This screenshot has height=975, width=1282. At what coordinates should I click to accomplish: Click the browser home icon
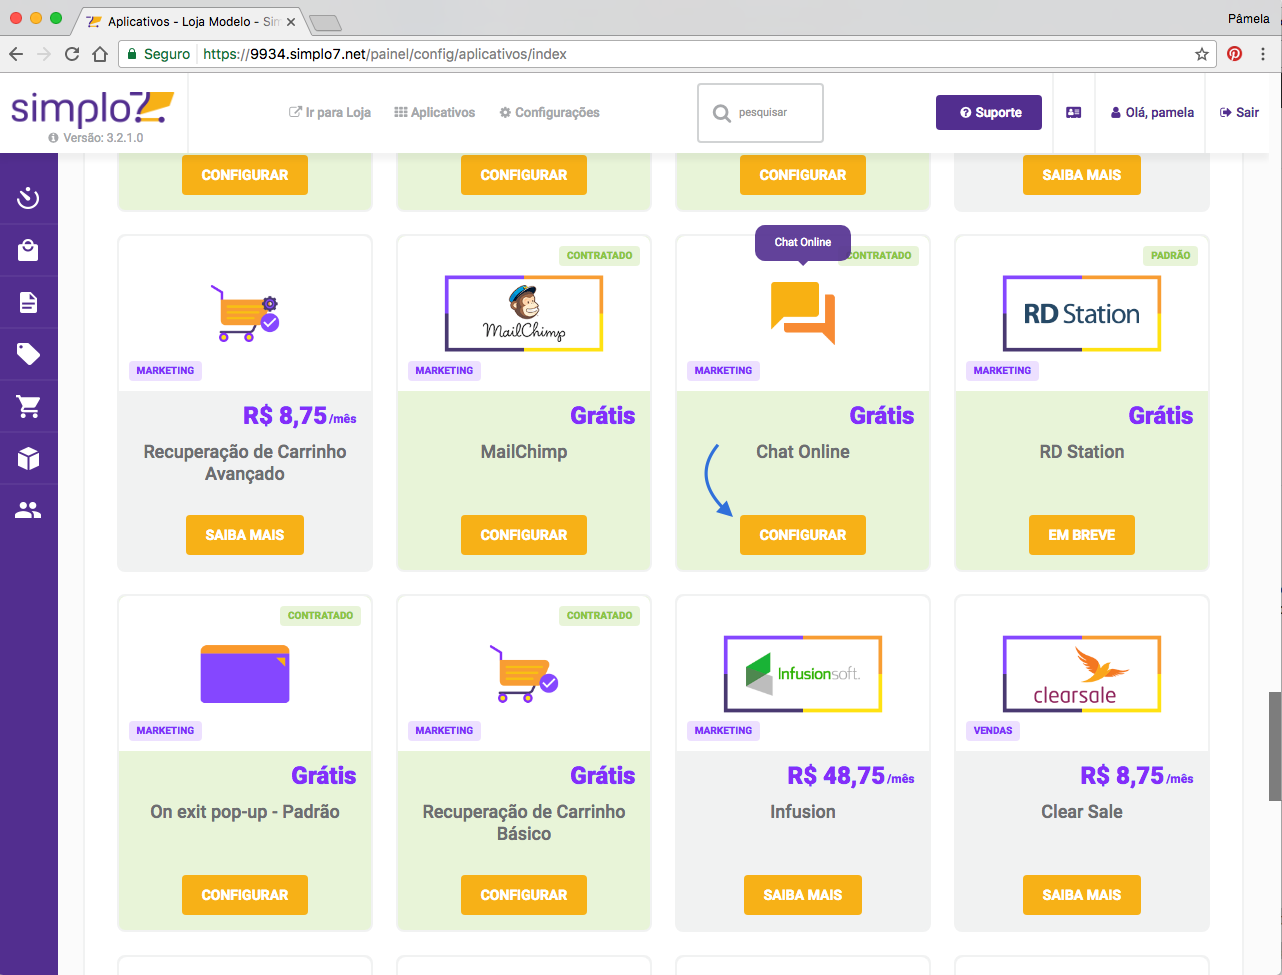(99, 54)
